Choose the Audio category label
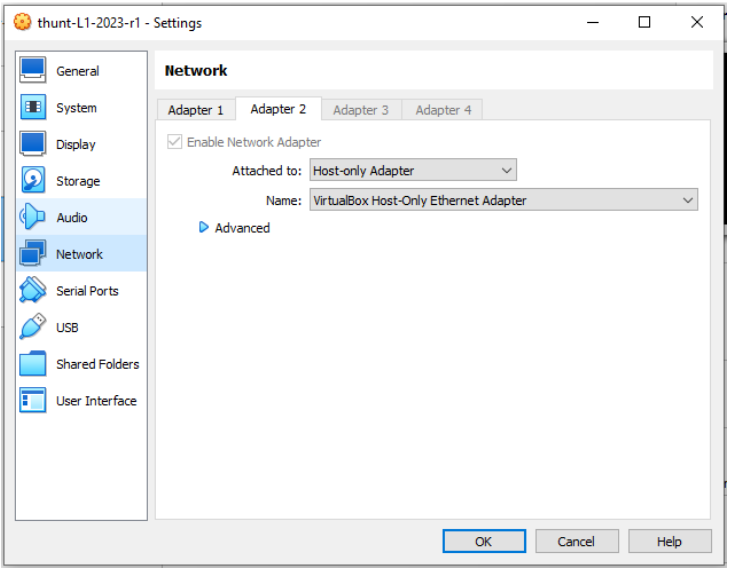This screenshot has height=573, width=729. 72,218
